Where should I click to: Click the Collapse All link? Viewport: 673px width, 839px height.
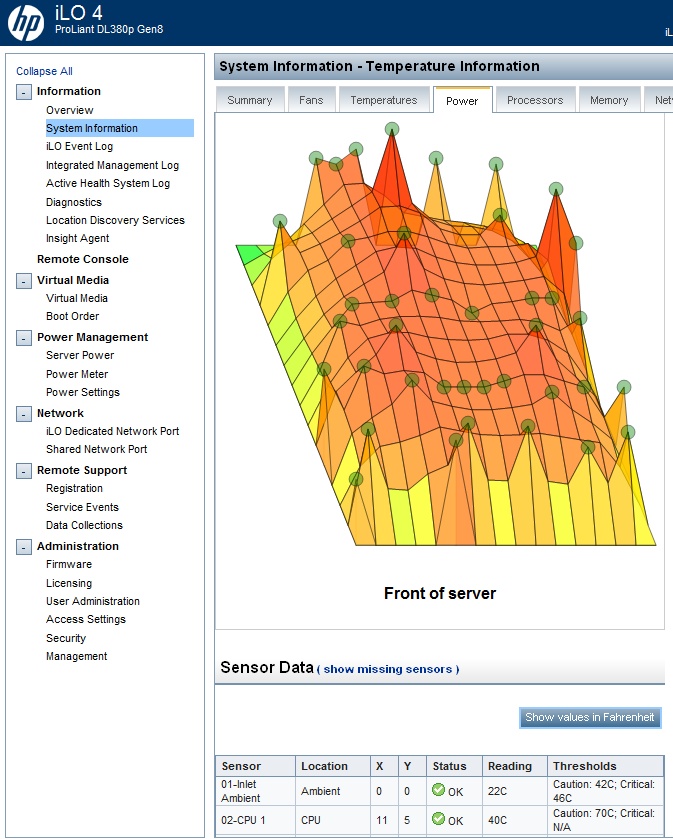click(x=44, y=71)
